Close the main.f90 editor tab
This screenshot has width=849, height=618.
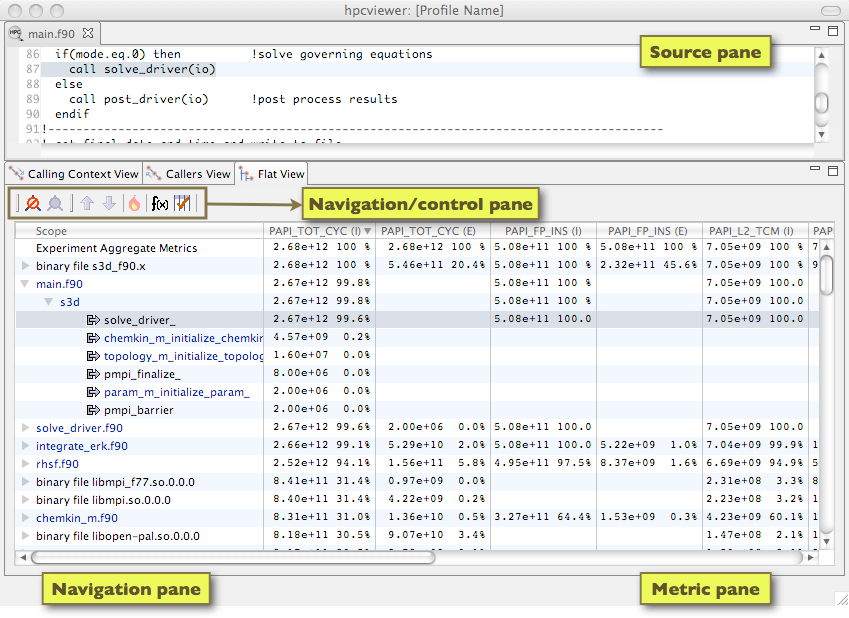[x=88, y=33]
